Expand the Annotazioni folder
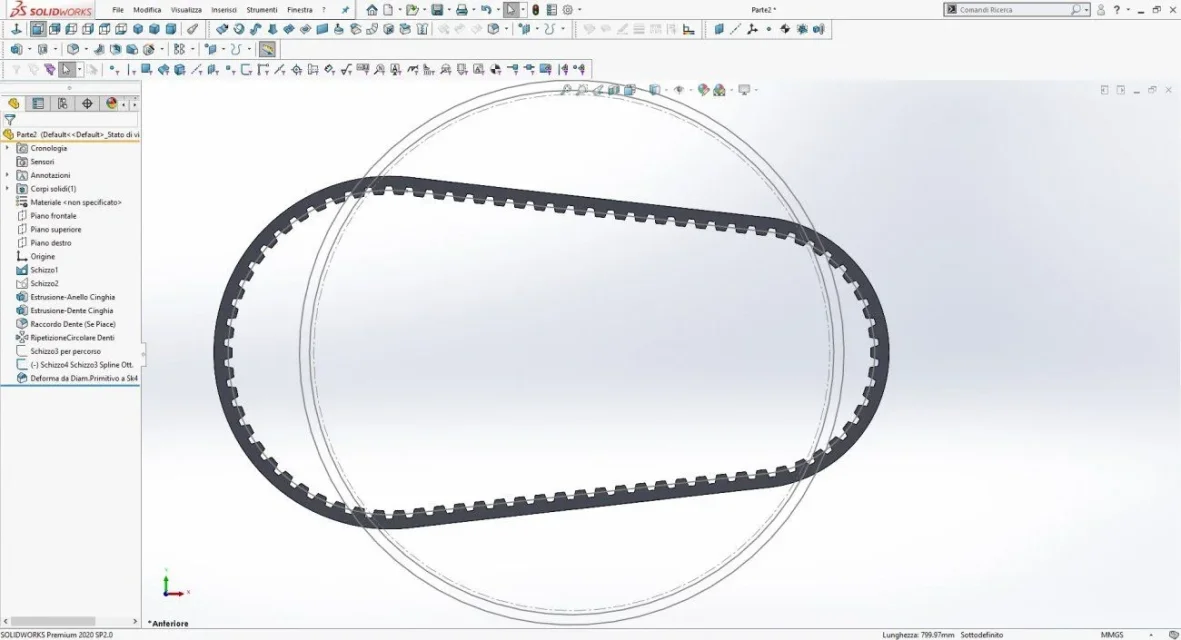1181x640 pixels. [8, 175]
